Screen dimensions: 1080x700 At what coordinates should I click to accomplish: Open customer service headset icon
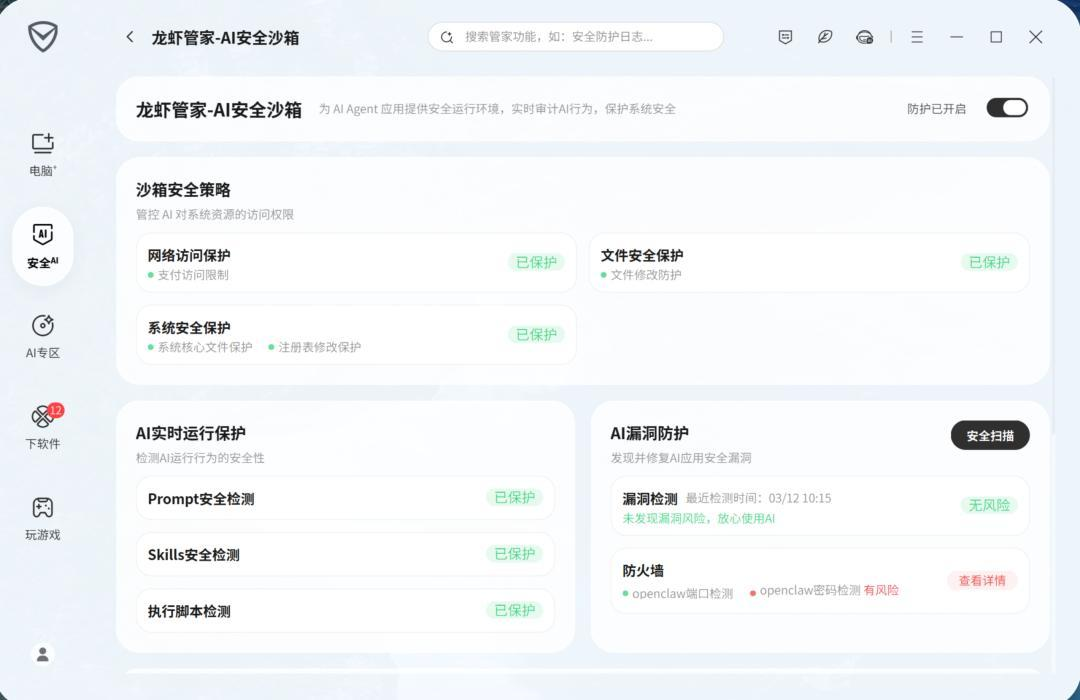pyautogui.click(x=863, y=36)
